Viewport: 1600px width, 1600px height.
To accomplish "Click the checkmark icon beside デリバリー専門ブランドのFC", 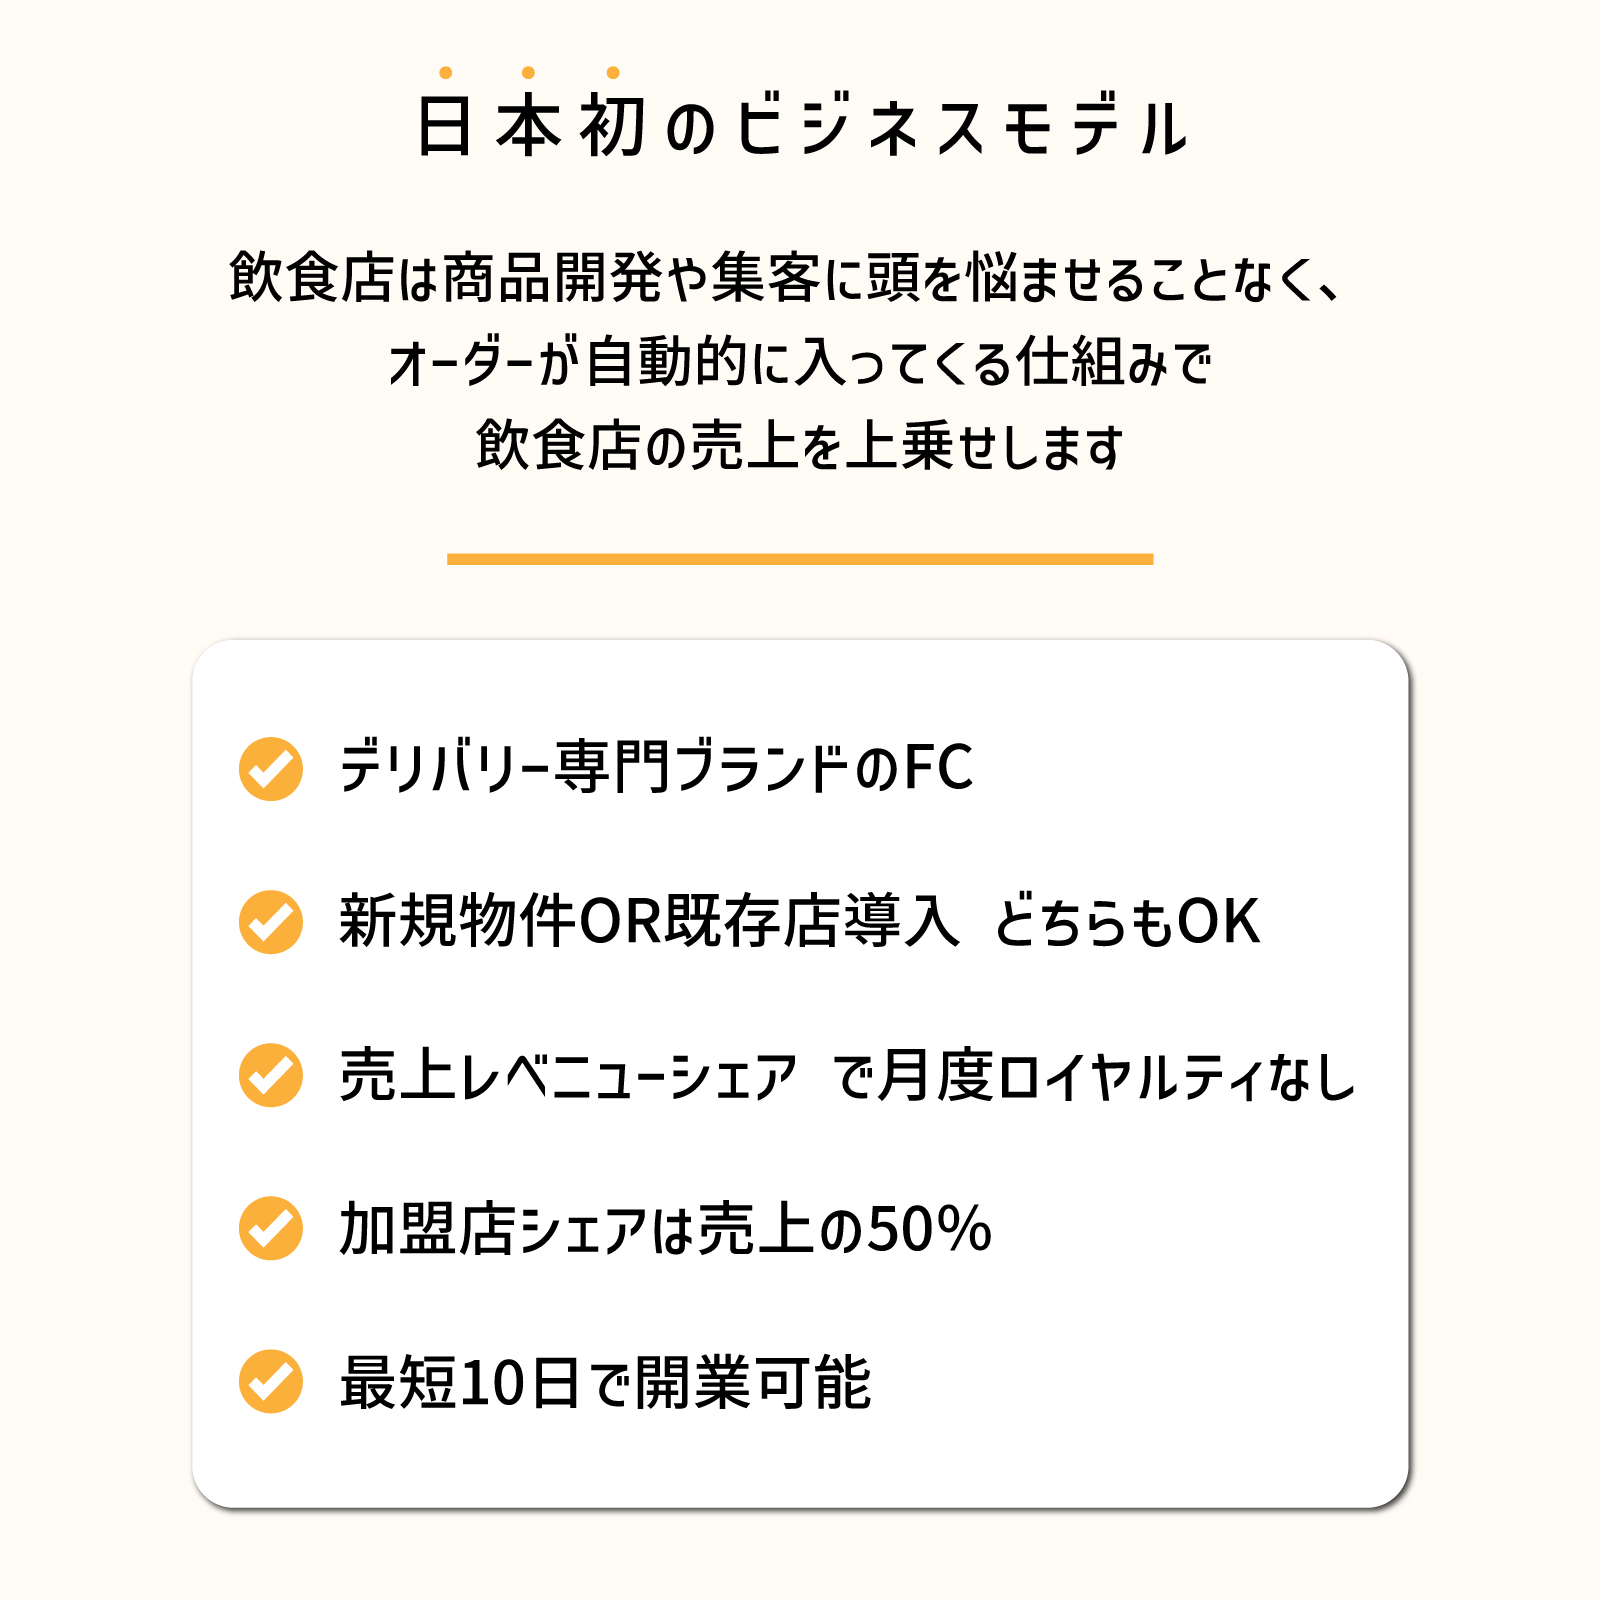I will point(271,769).
